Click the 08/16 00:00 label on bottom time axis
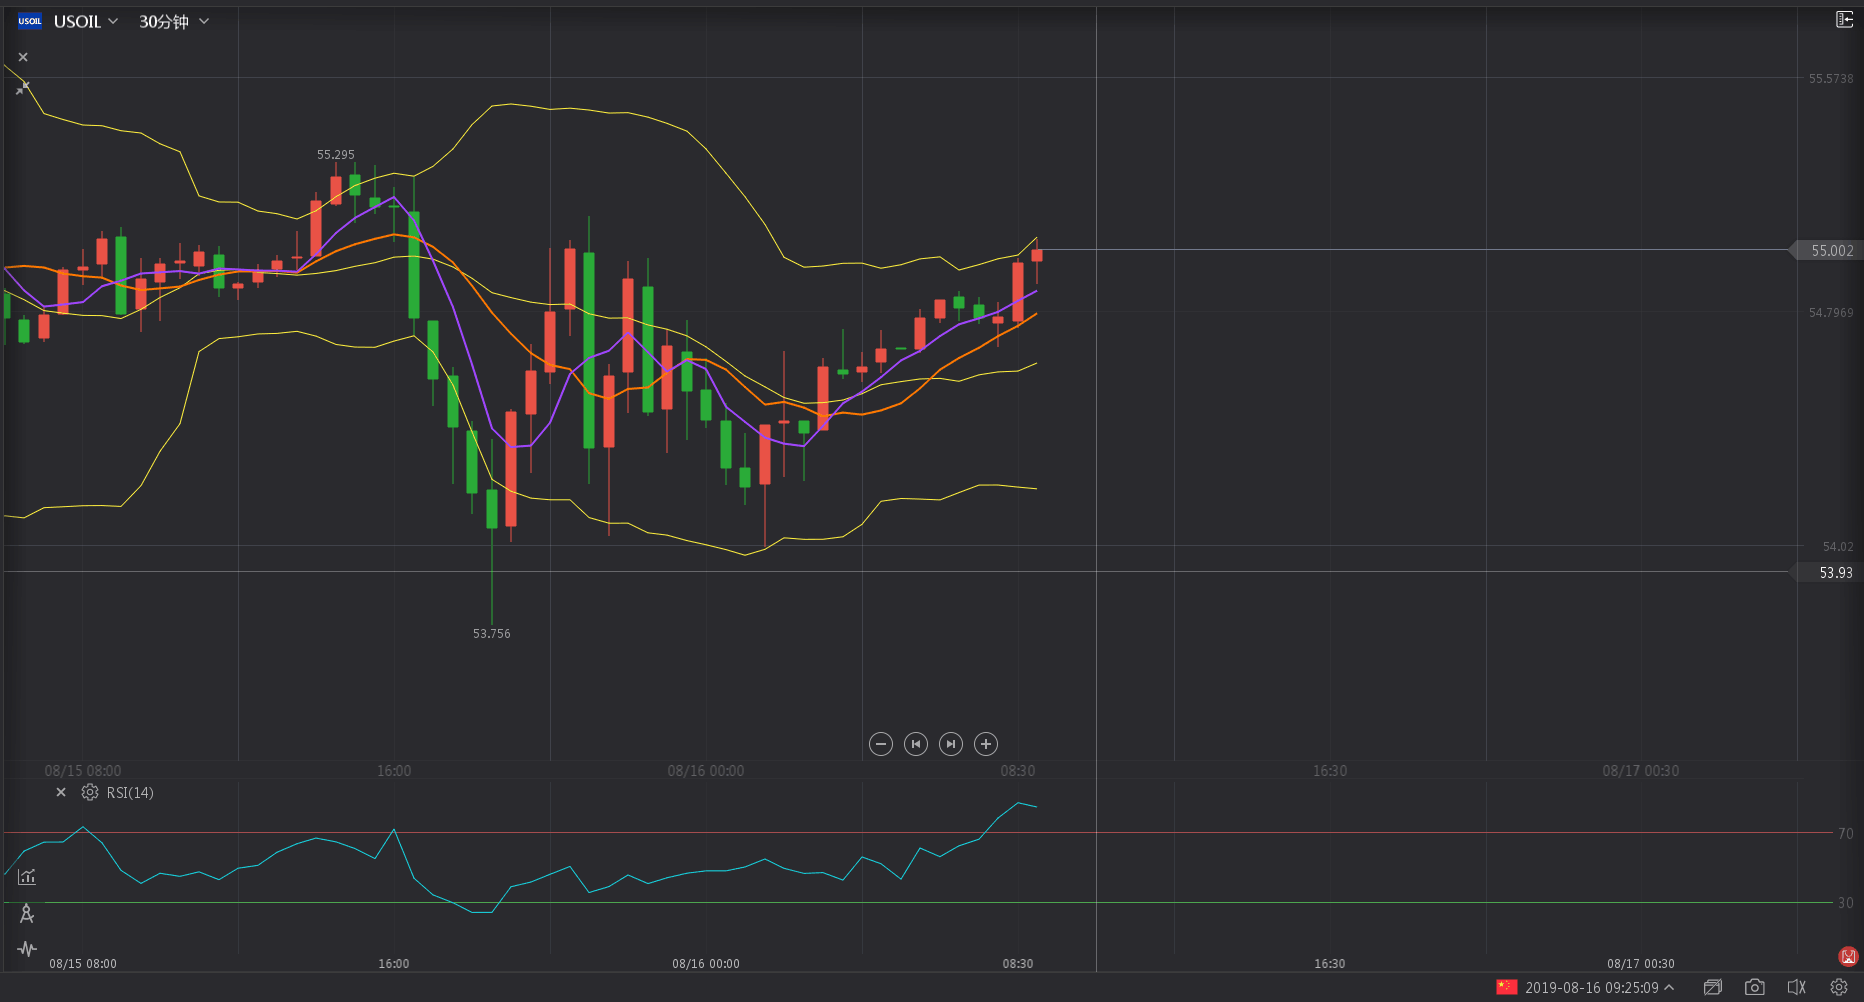 pos(706,964)
